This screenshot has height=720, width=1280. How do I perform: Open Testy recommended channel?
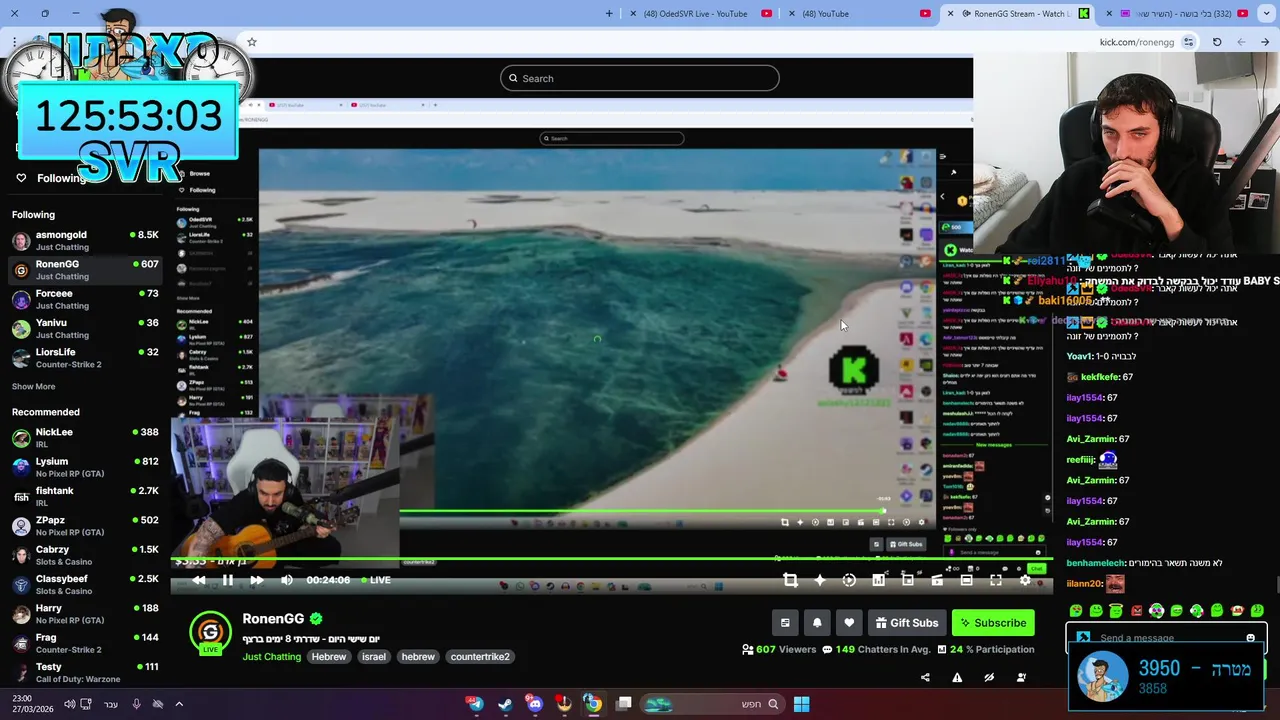(x=85, y=672)
